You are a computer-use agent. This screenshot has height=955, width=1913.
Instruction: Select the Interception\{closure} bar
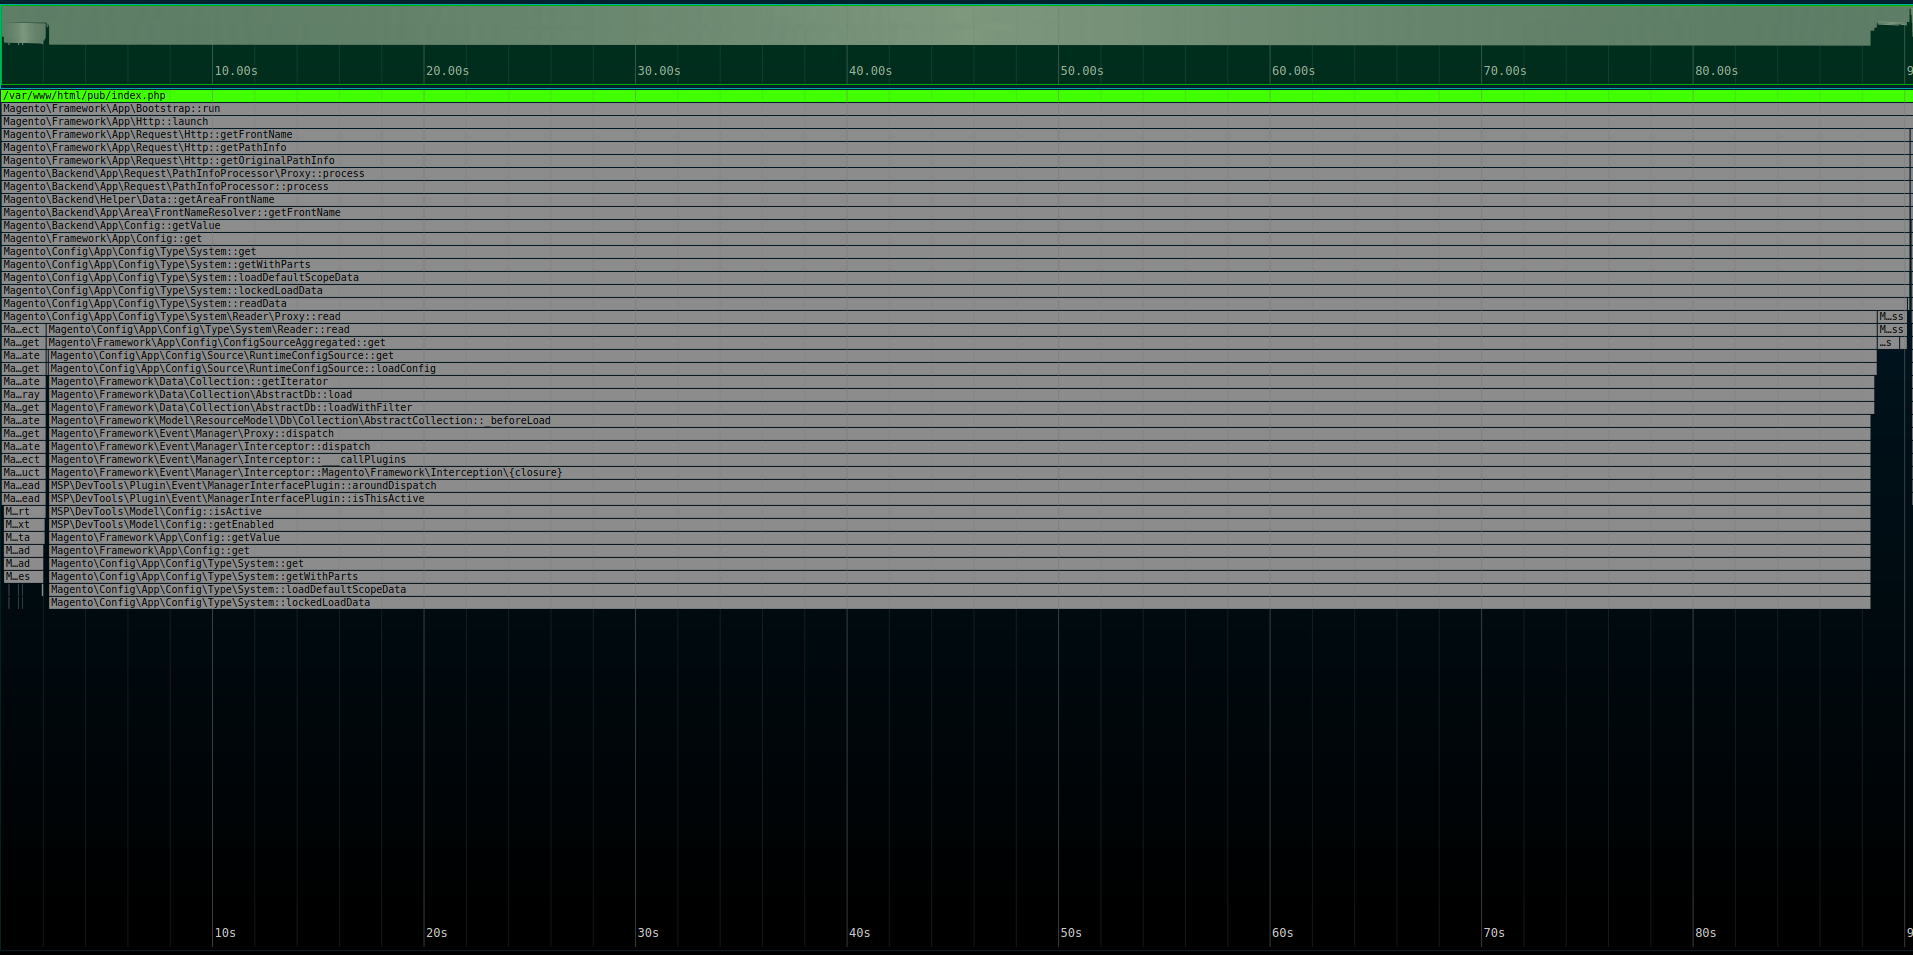(960, 473)
